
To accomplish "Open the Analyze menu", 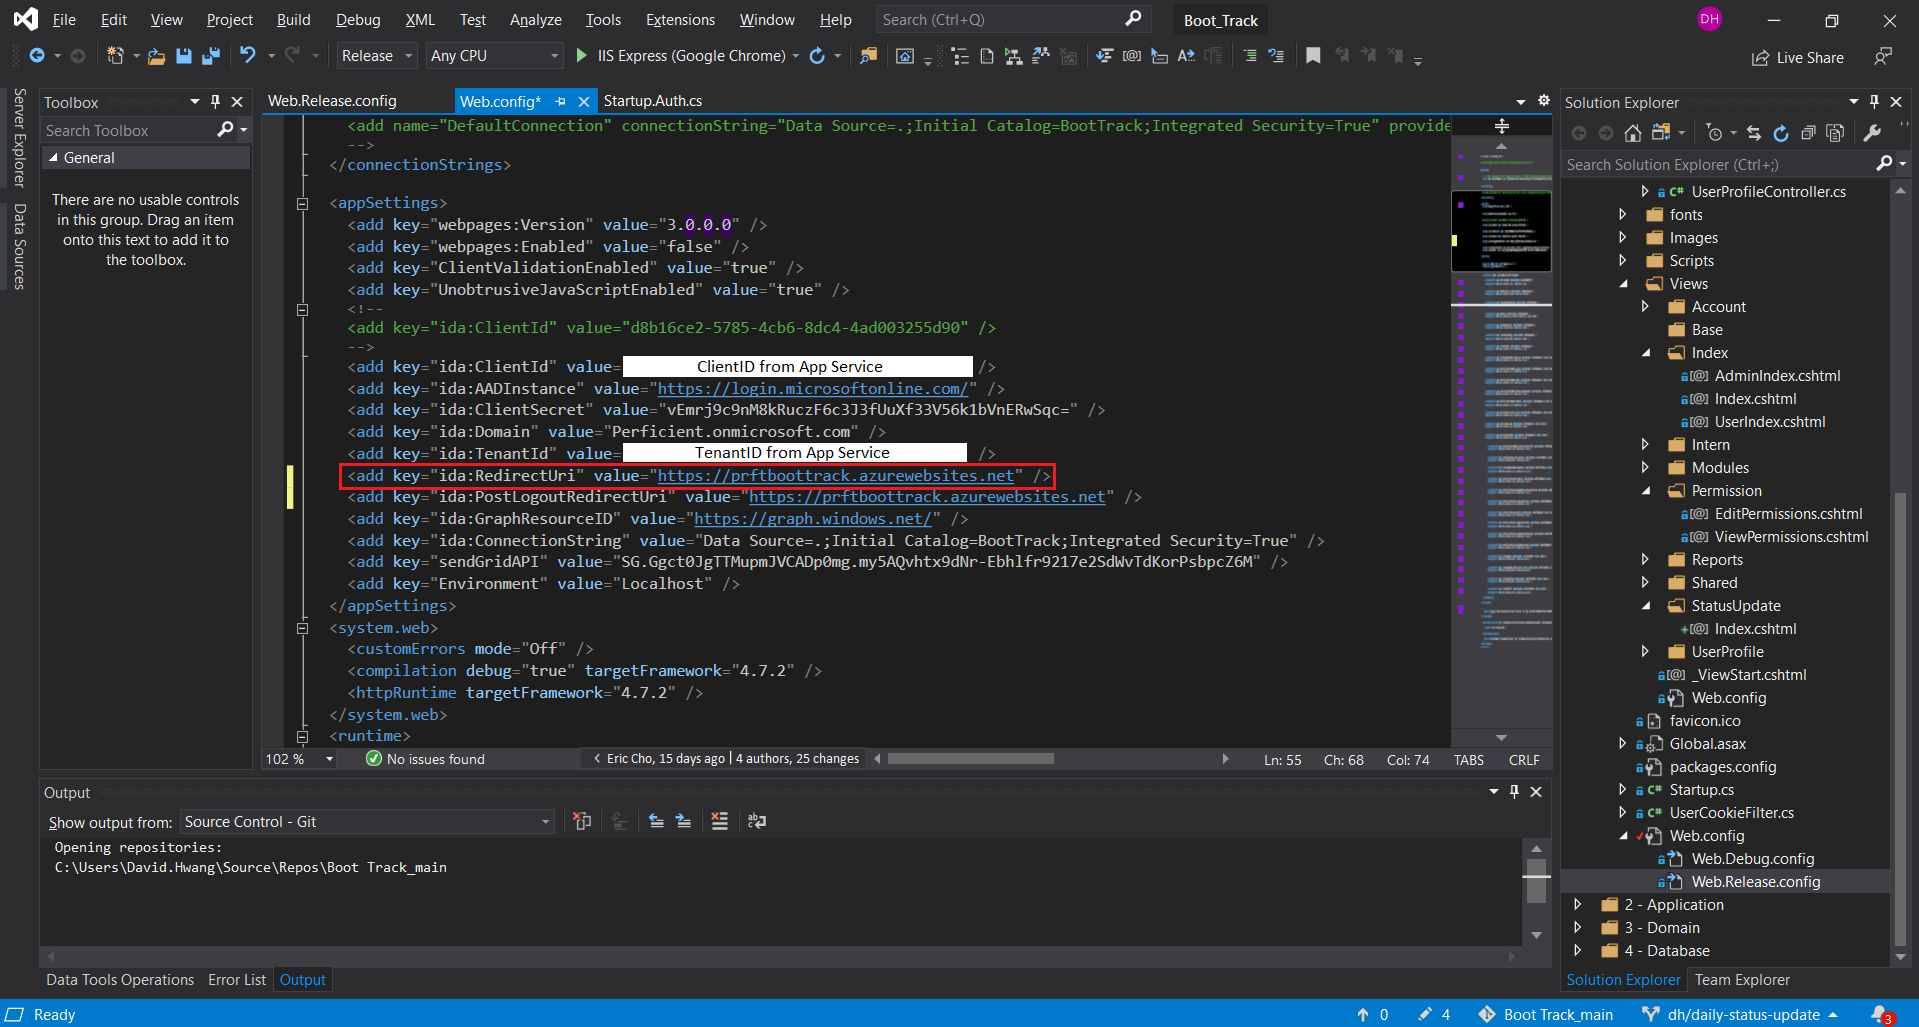I will pyautogui.click(x=535, y=20).
